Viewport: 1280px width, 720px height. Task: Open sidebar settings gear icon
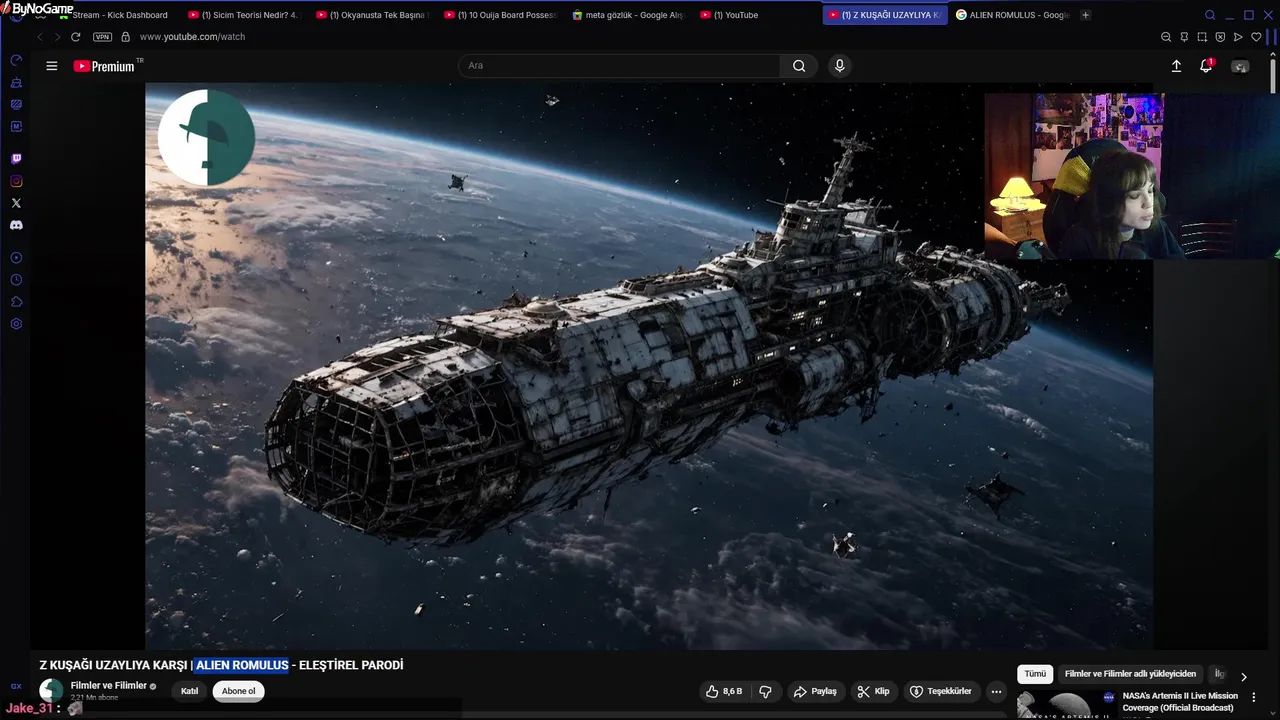click(x=16, y=324)
